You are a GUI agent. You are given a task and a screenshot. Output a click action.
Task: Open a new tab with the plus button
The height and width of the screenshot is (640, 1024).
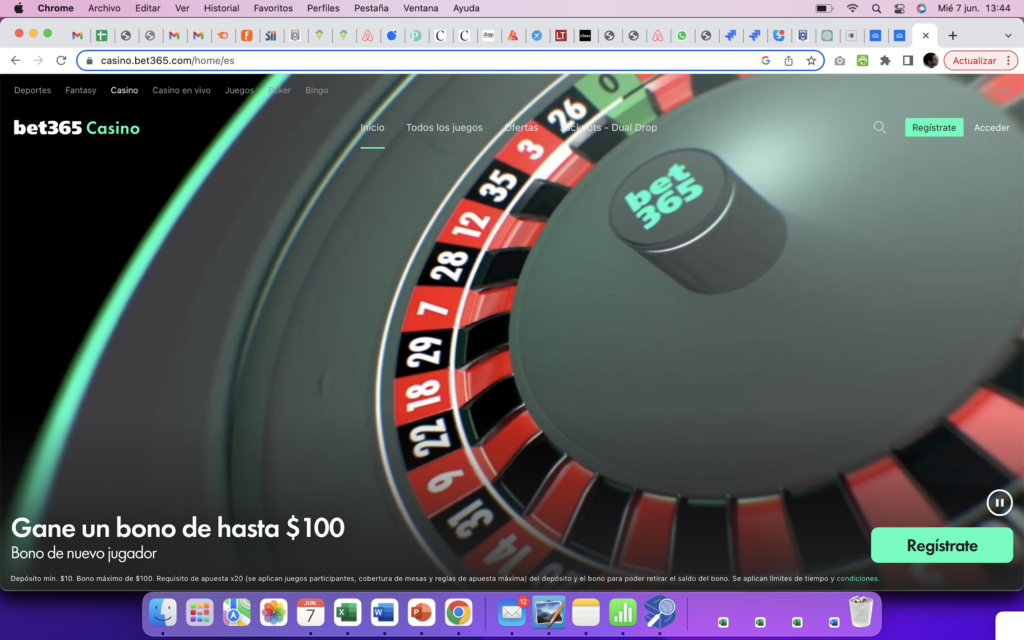[x=952, y=35]
